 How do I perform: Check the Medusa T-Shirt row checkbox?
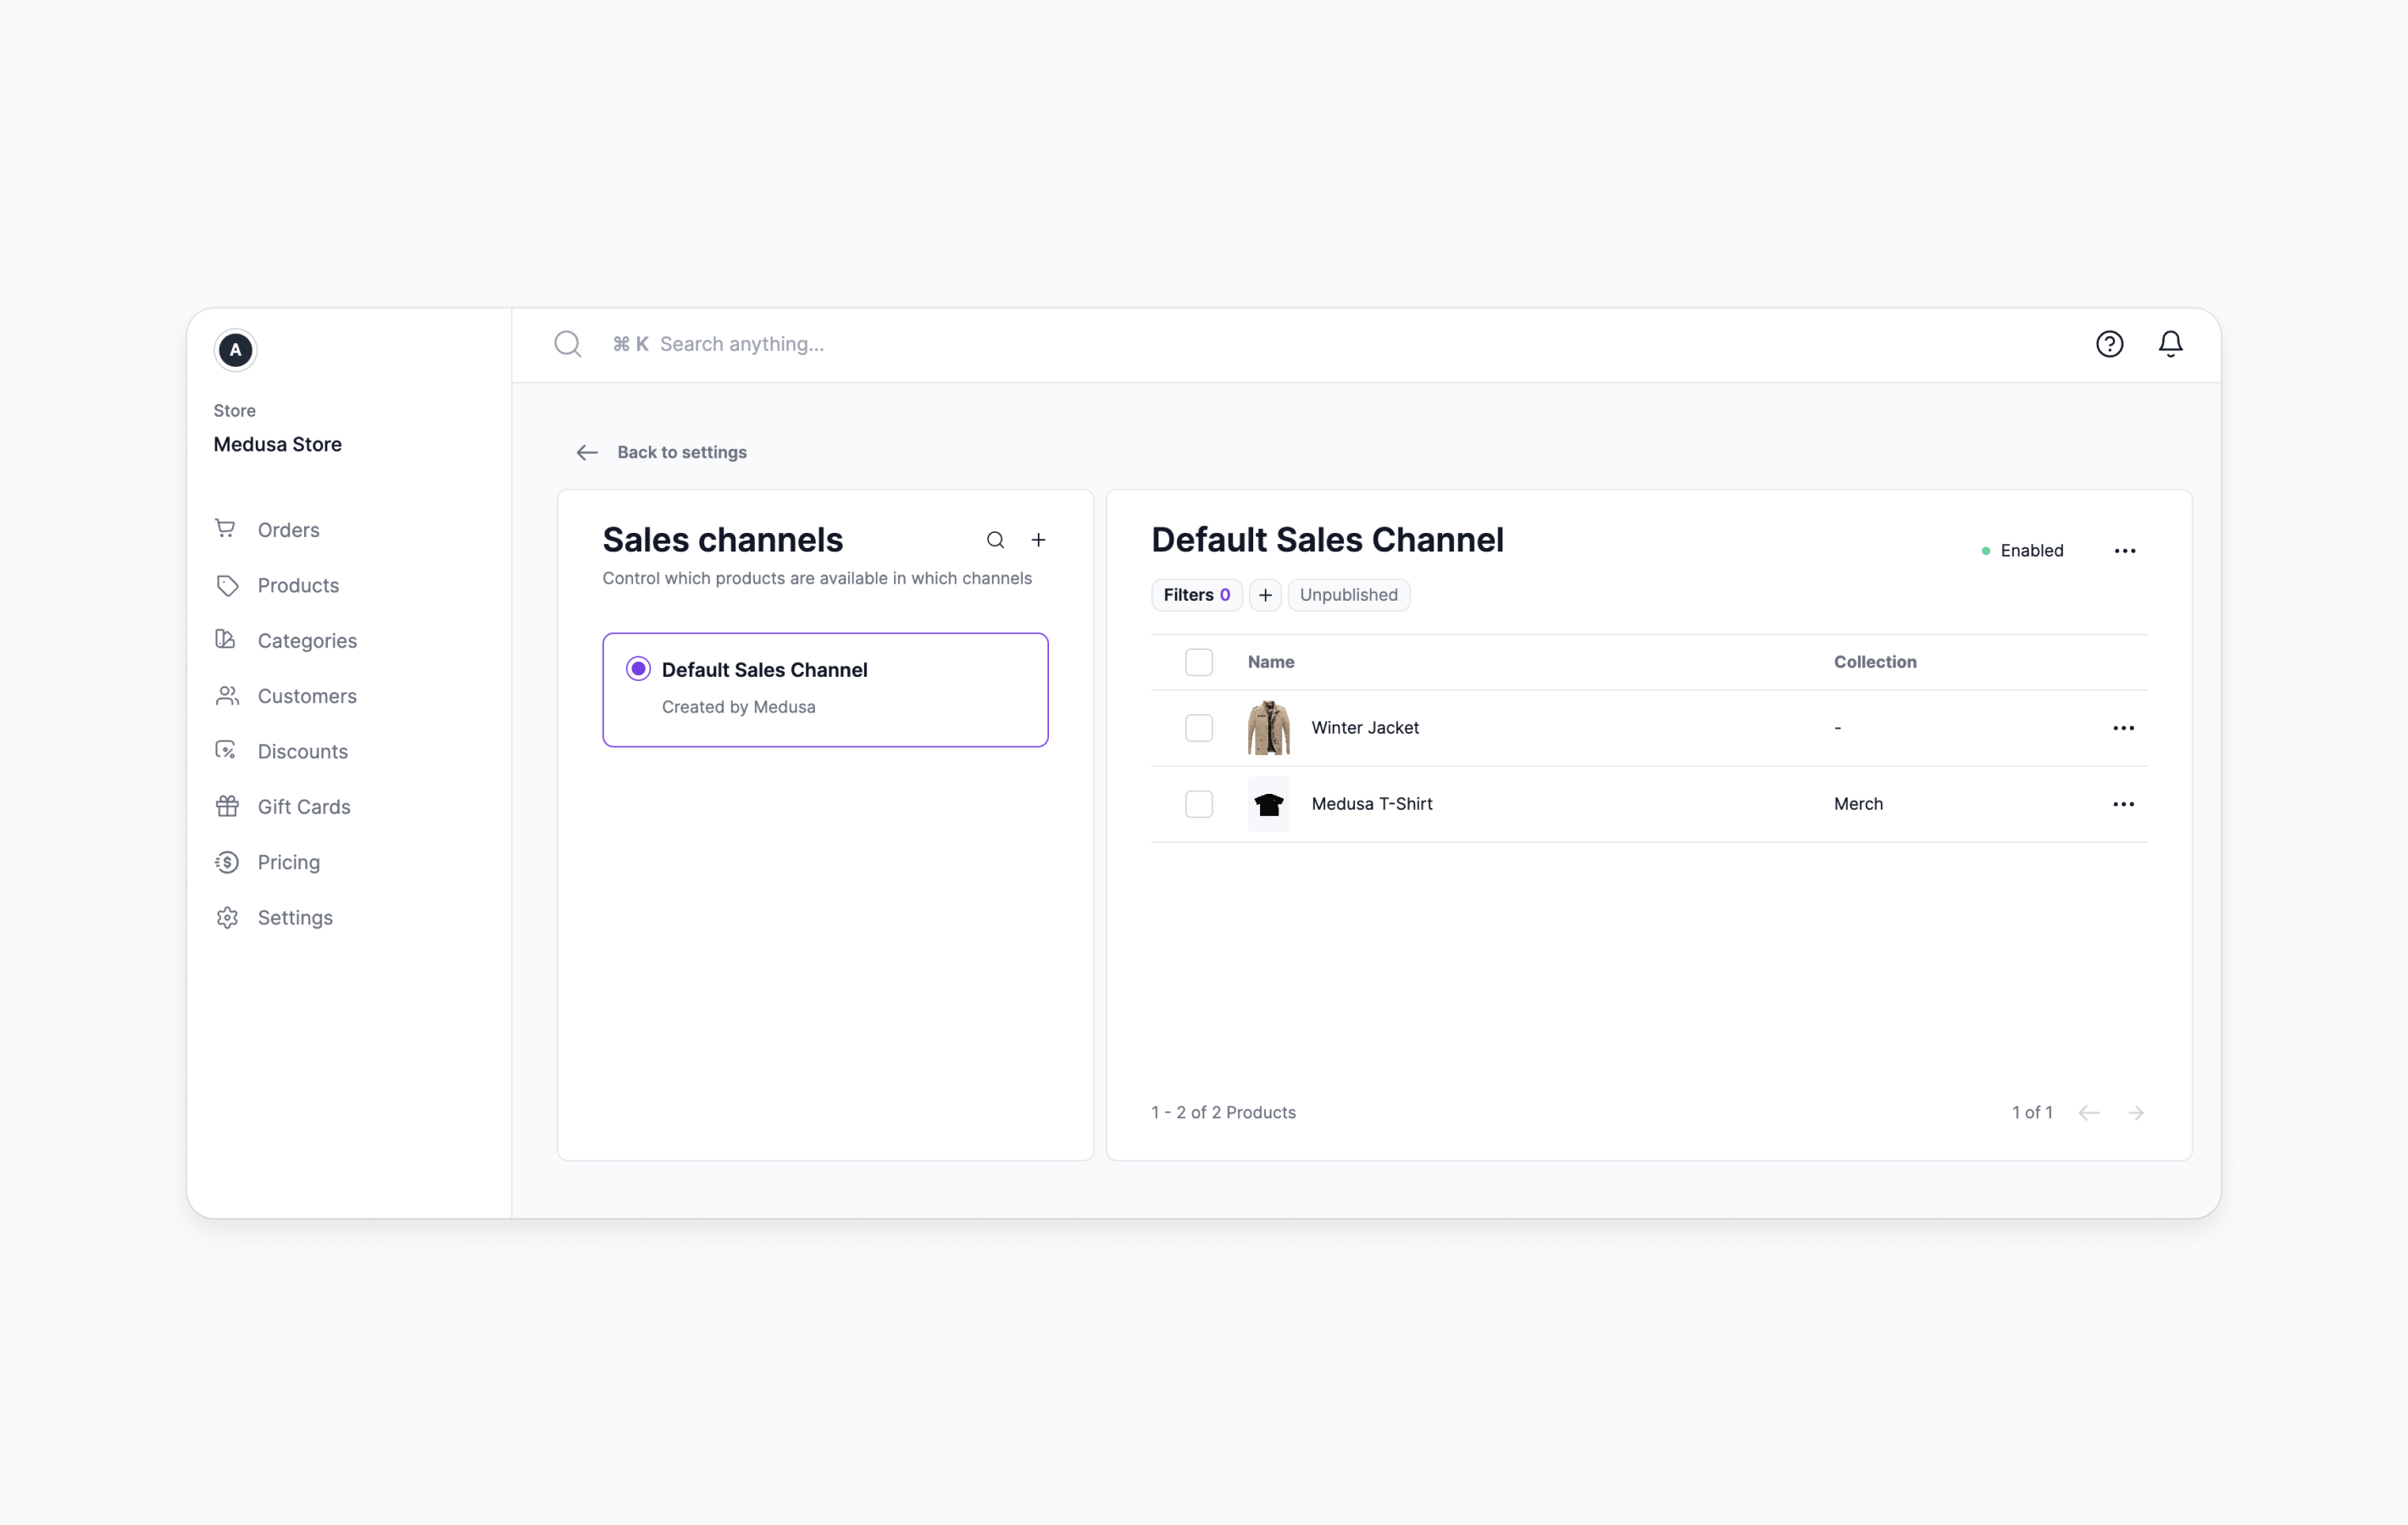point(1198,804)
